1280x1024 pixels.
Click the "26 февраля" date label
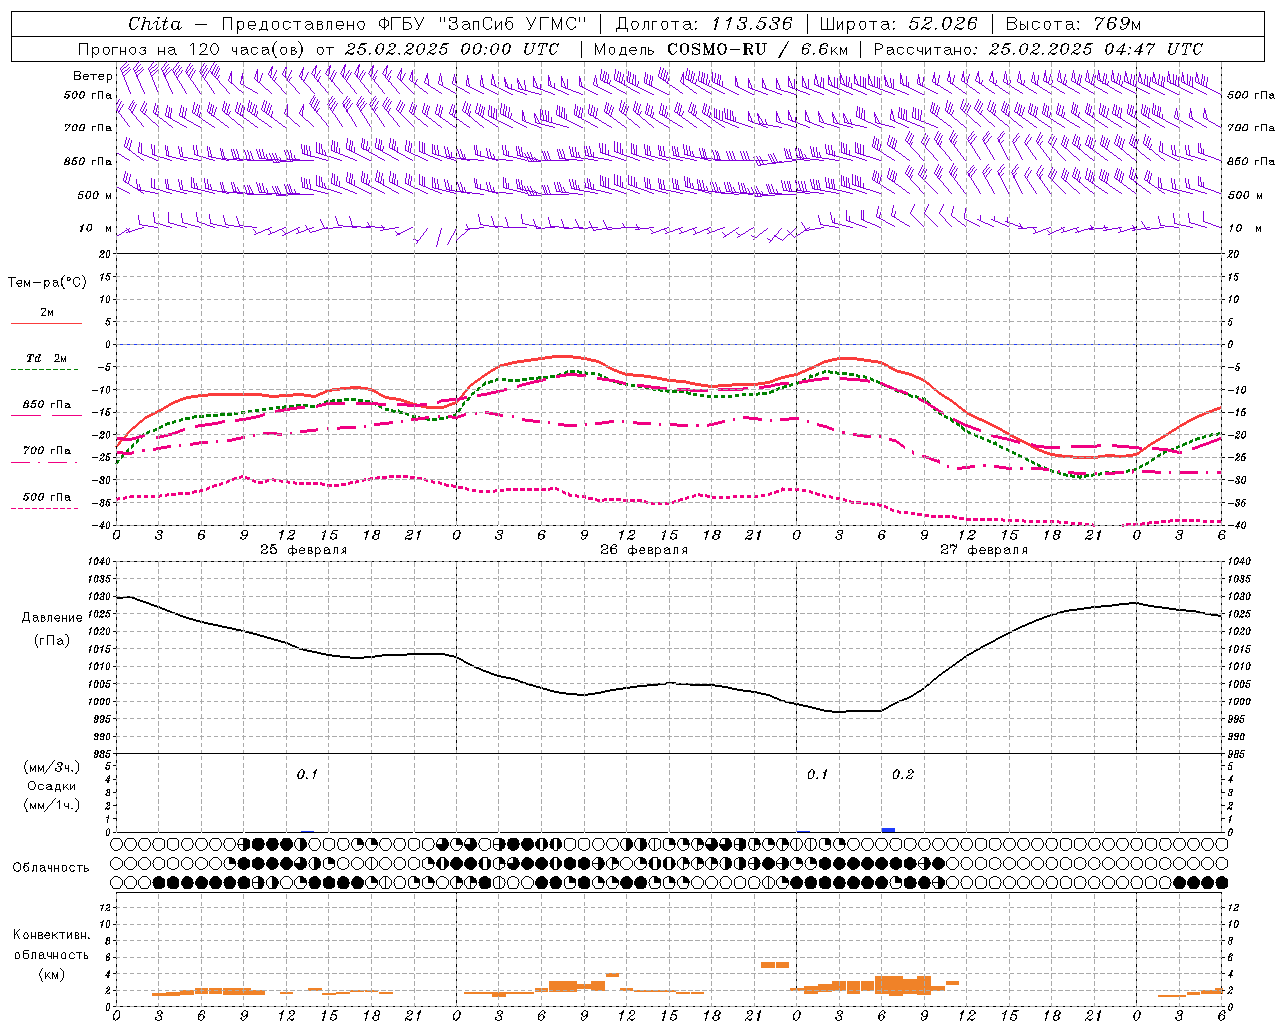click(x=644, y=550)
